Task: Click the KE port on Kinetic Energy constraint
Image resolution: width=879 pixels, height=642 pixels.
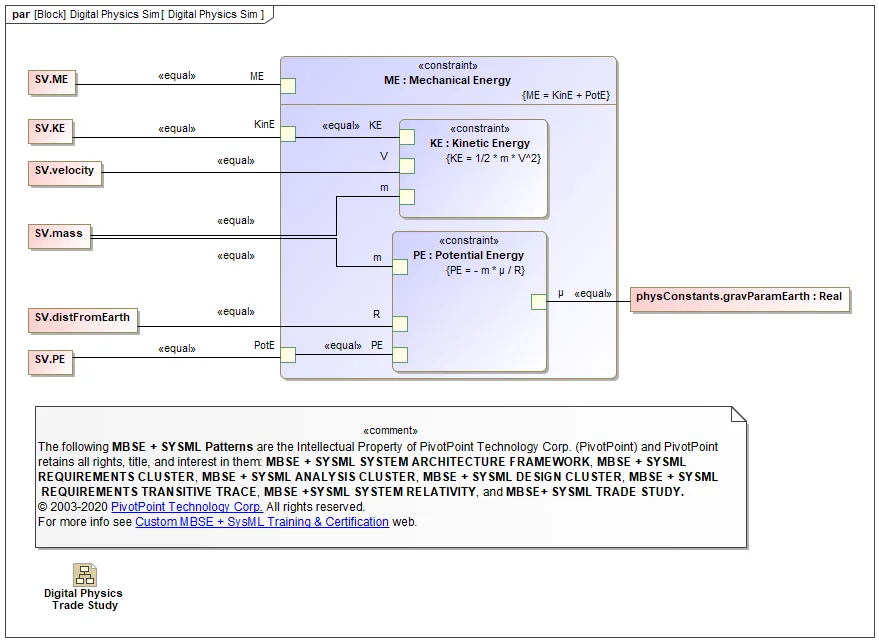Action: click(x=407, y=137)
